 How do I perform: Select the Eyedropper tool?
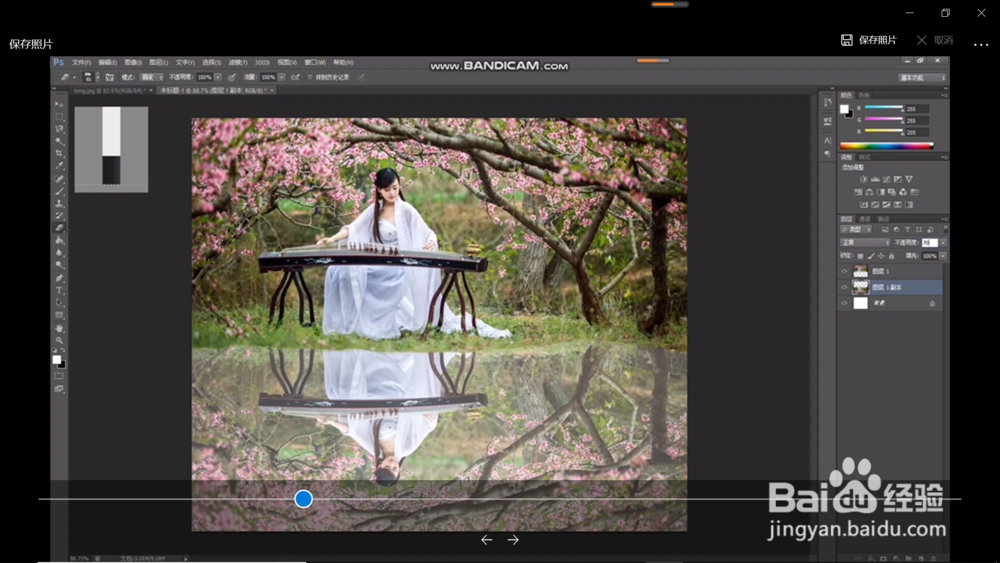pos(59,166)
